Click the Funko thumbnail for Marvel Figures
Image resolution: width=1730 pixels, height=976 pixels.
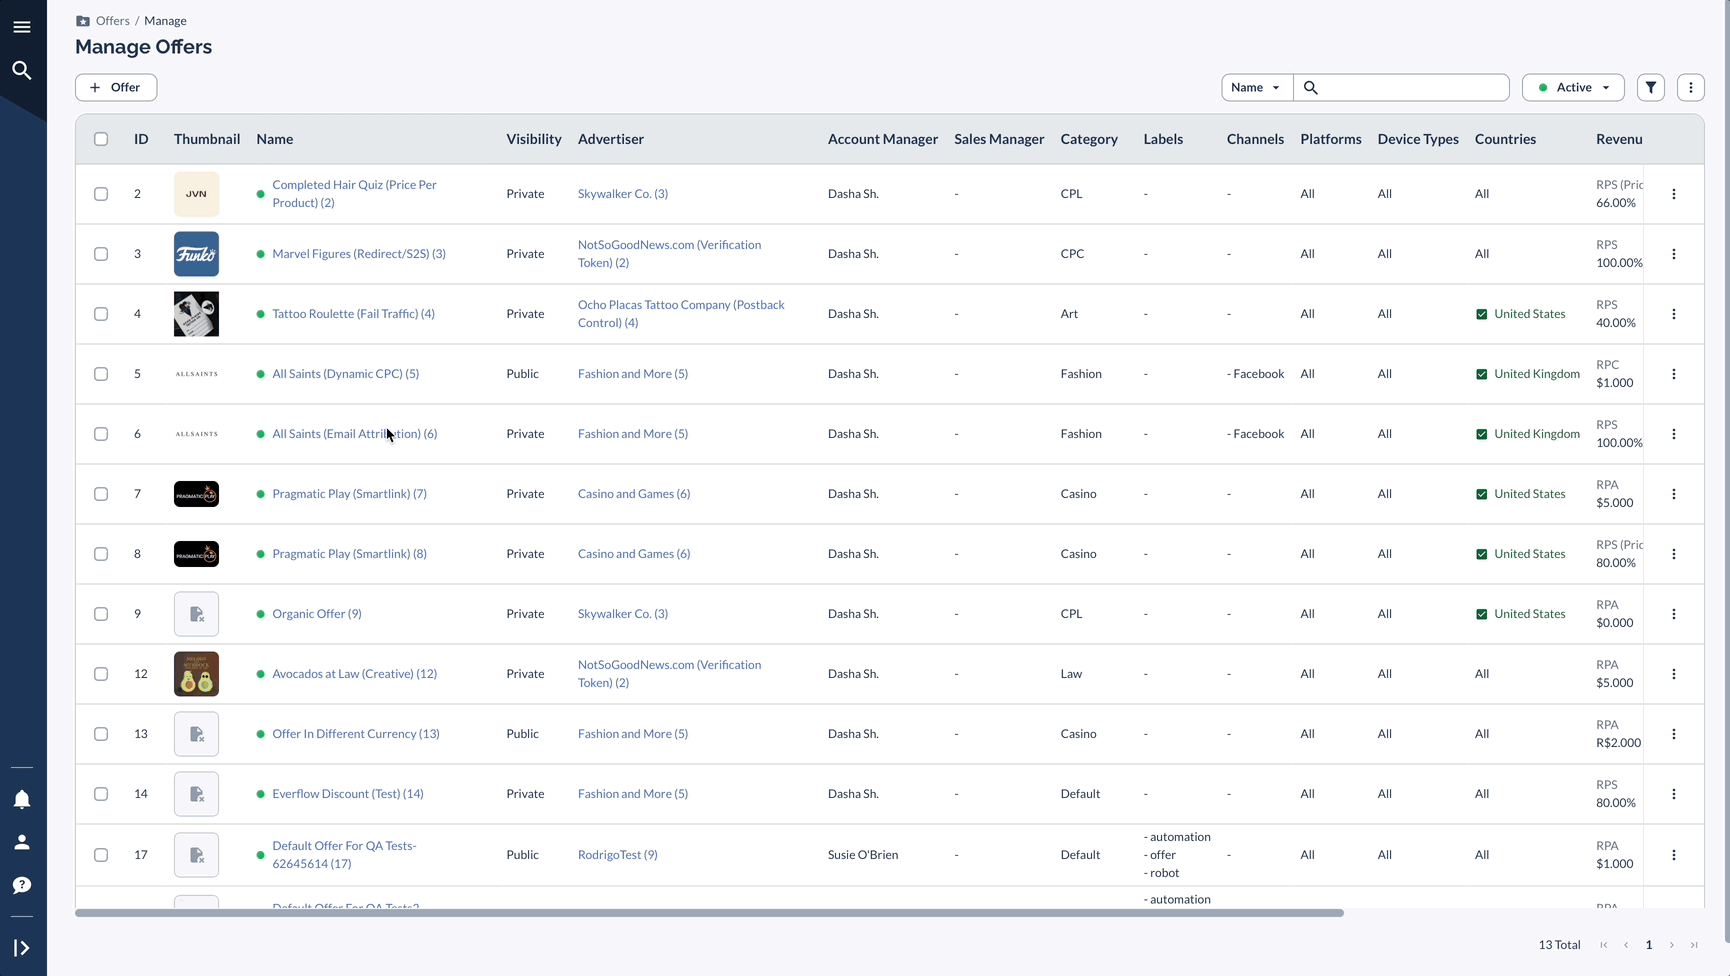click(x=196, y=254)
